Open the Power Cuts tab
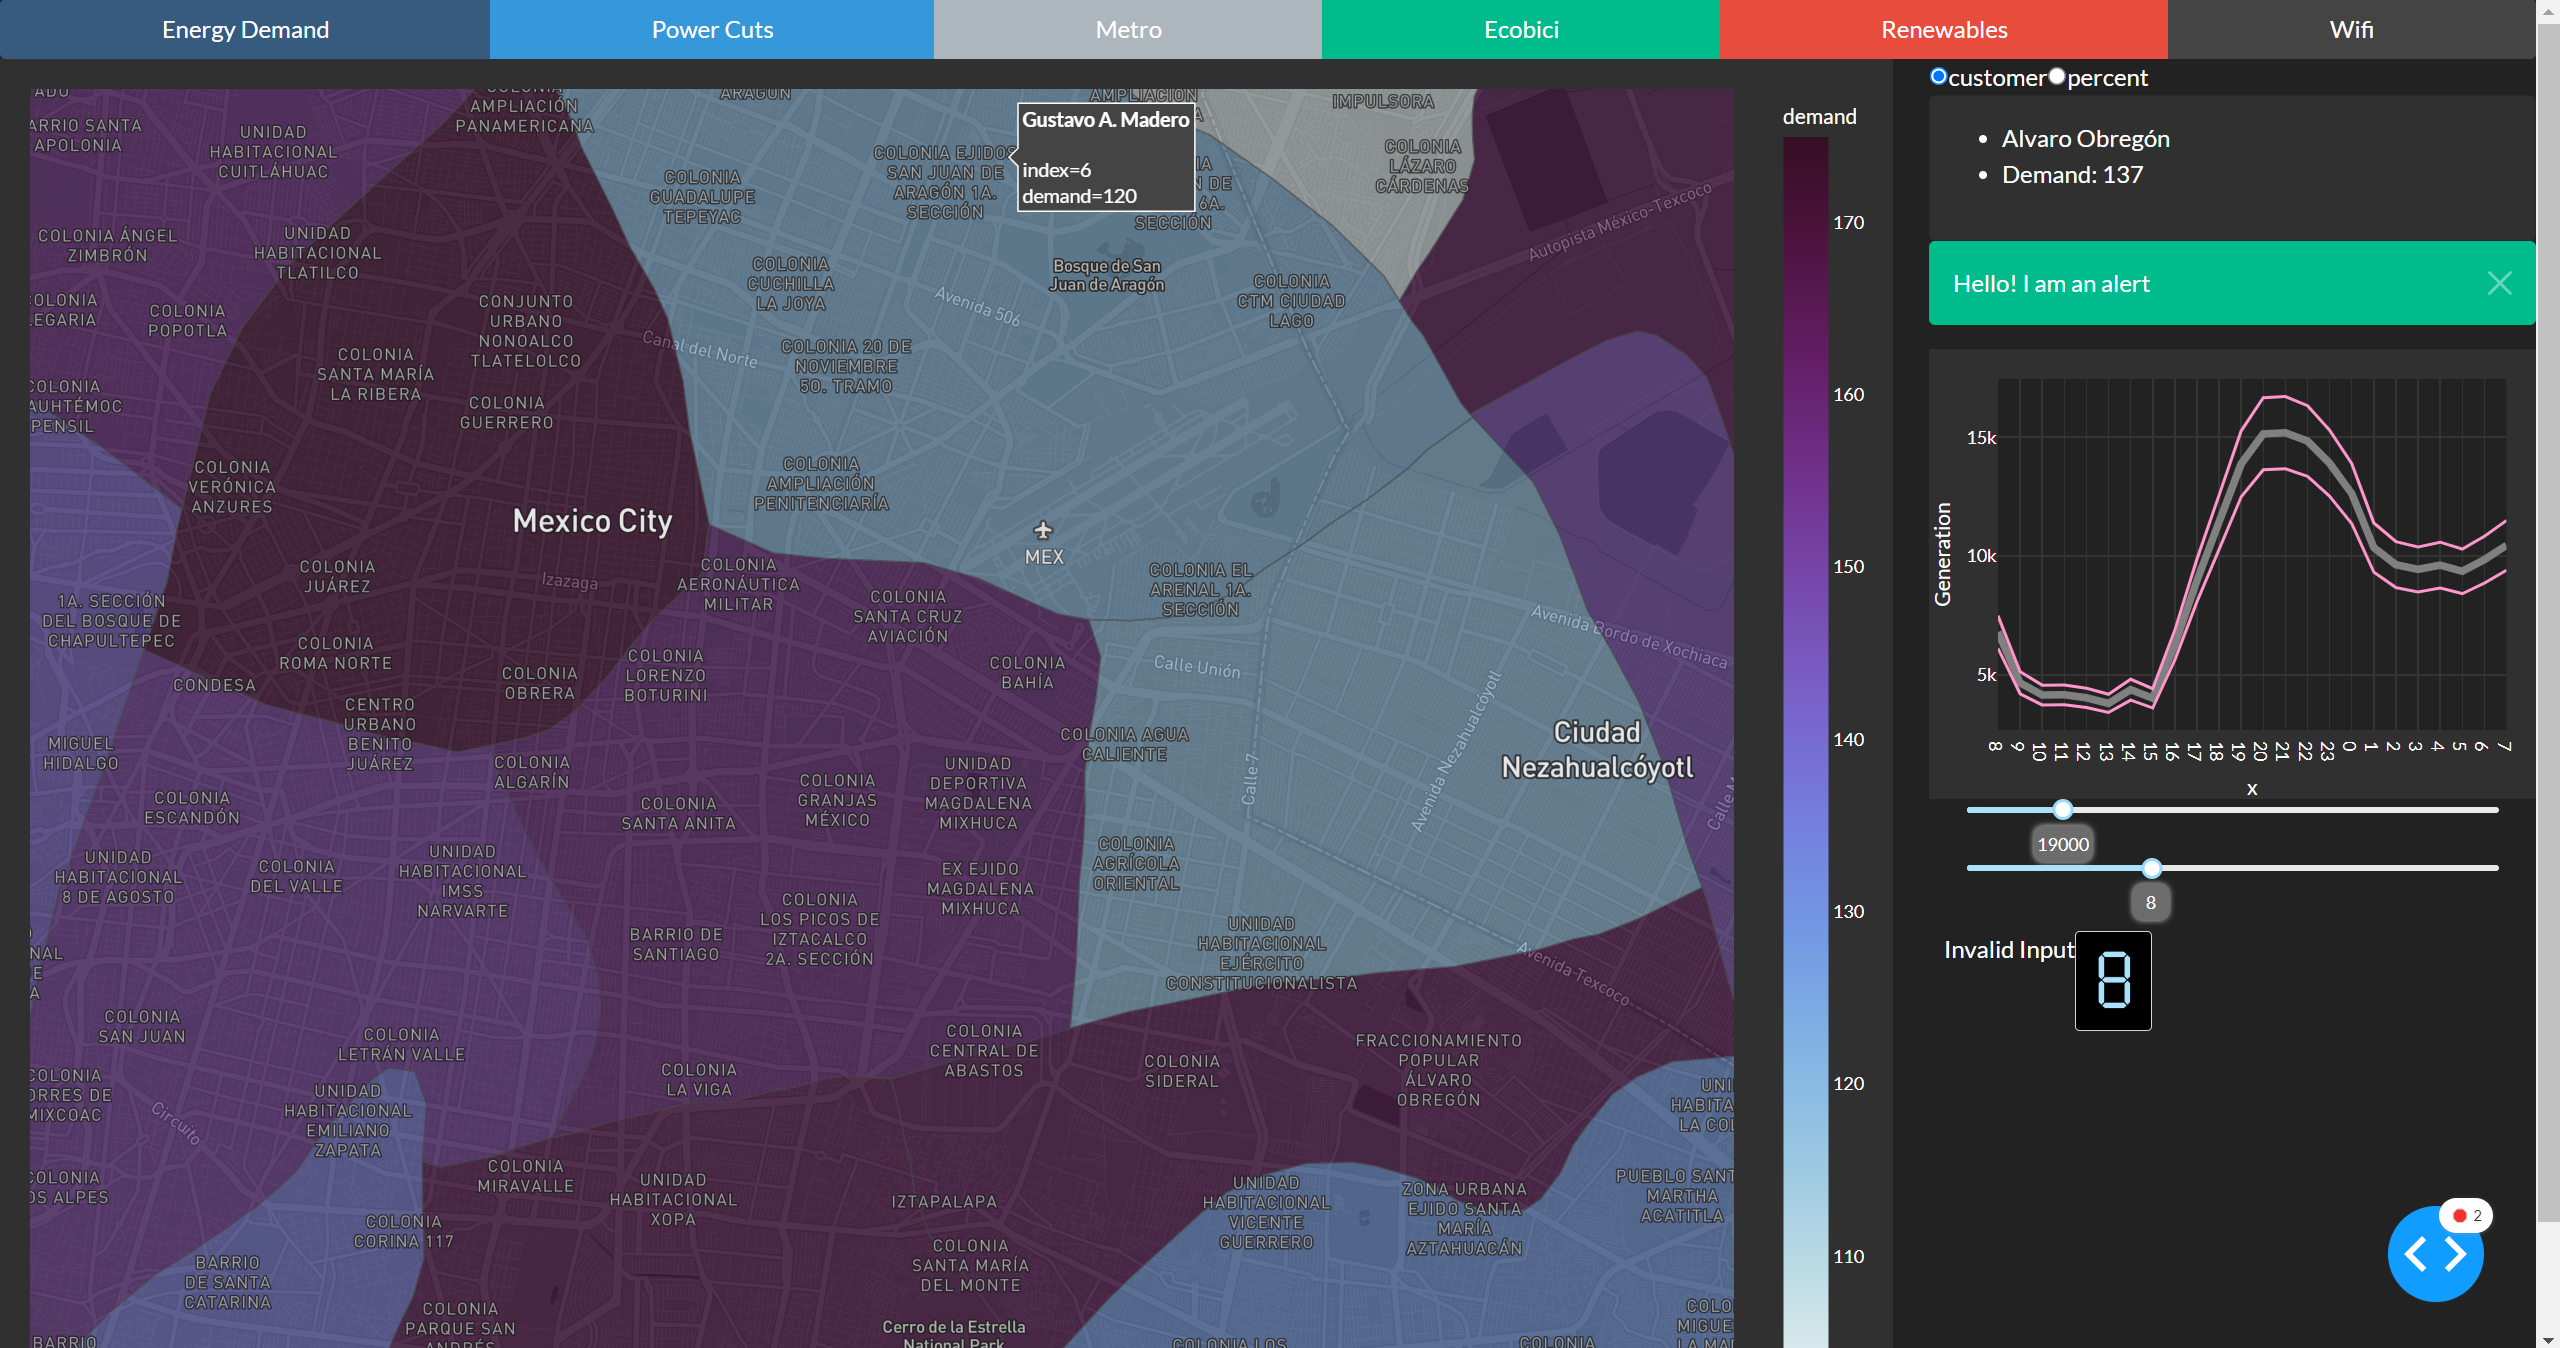 712,30
